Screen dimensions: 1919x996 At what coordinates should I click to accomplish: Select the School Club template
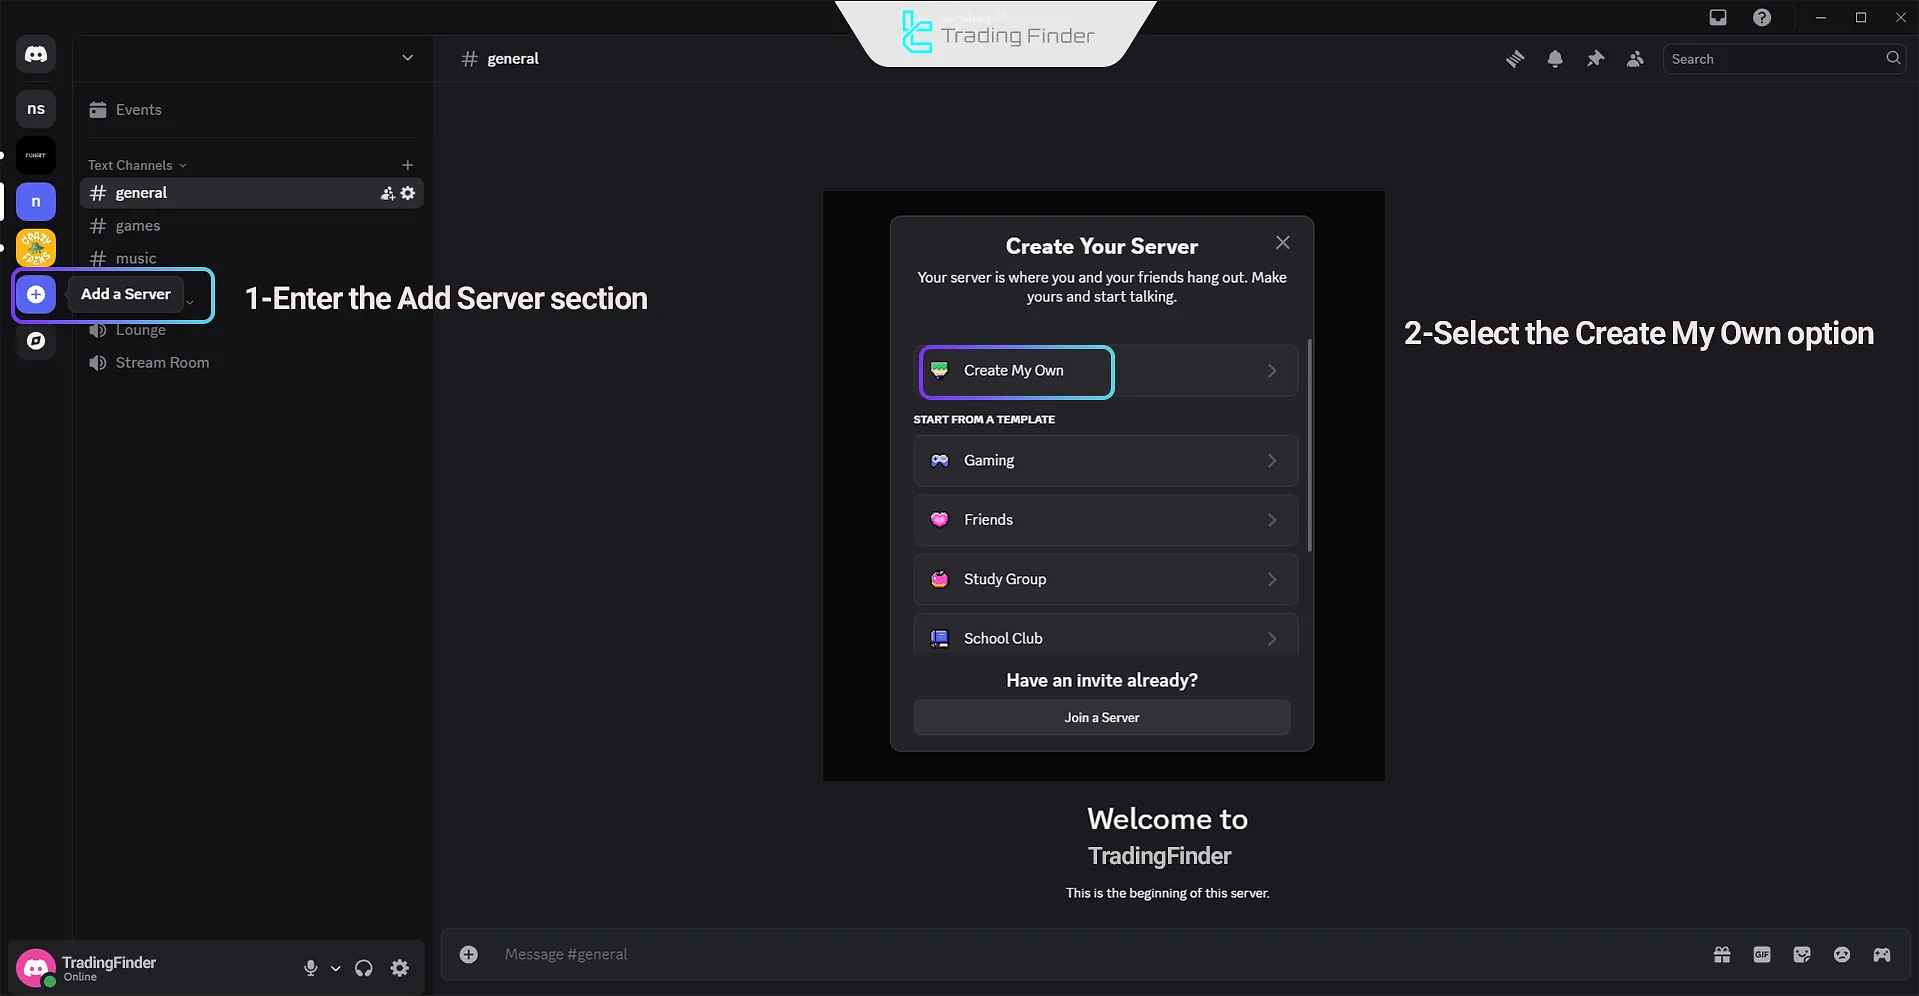(1106, 634)
